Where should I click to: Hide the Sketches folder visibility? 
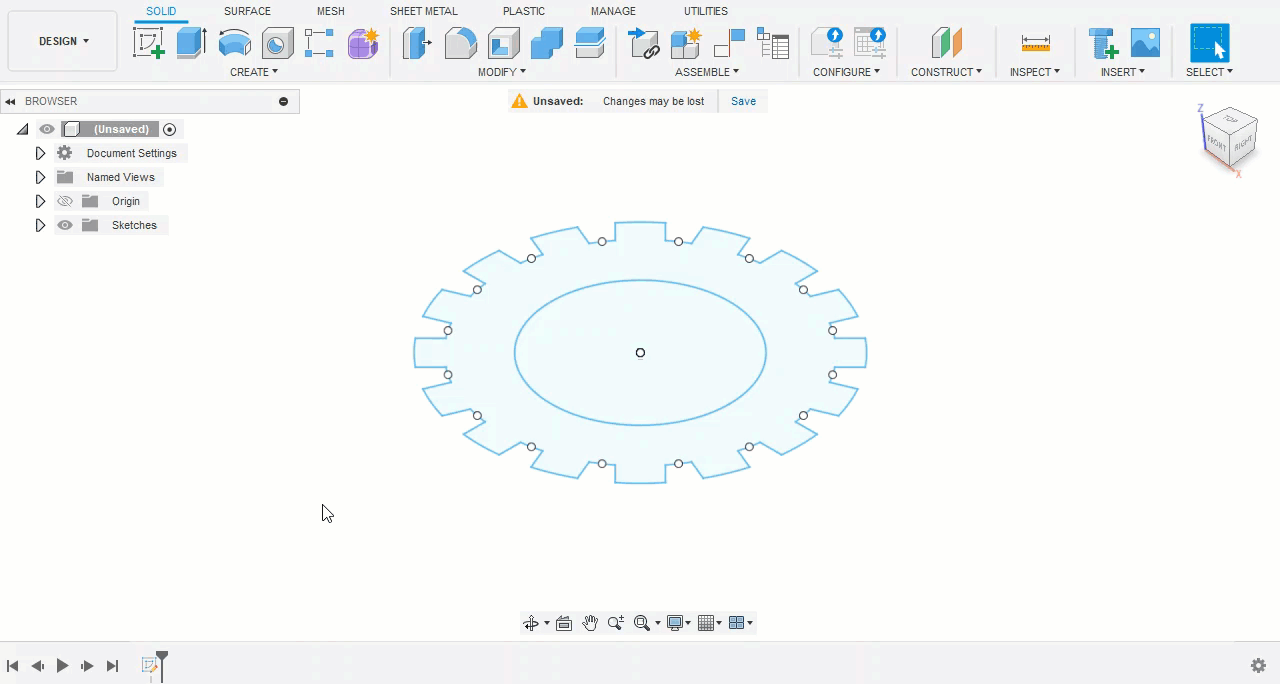coord(65,225)
